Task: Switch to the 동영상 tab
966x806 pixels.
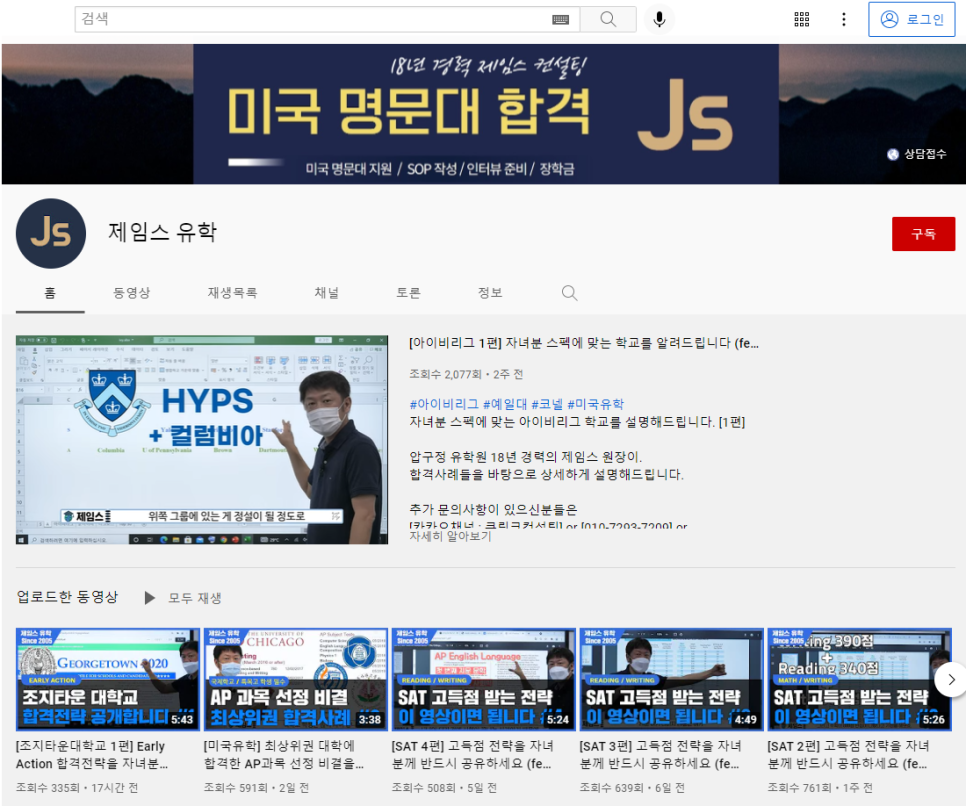Action: coord(131,293)
